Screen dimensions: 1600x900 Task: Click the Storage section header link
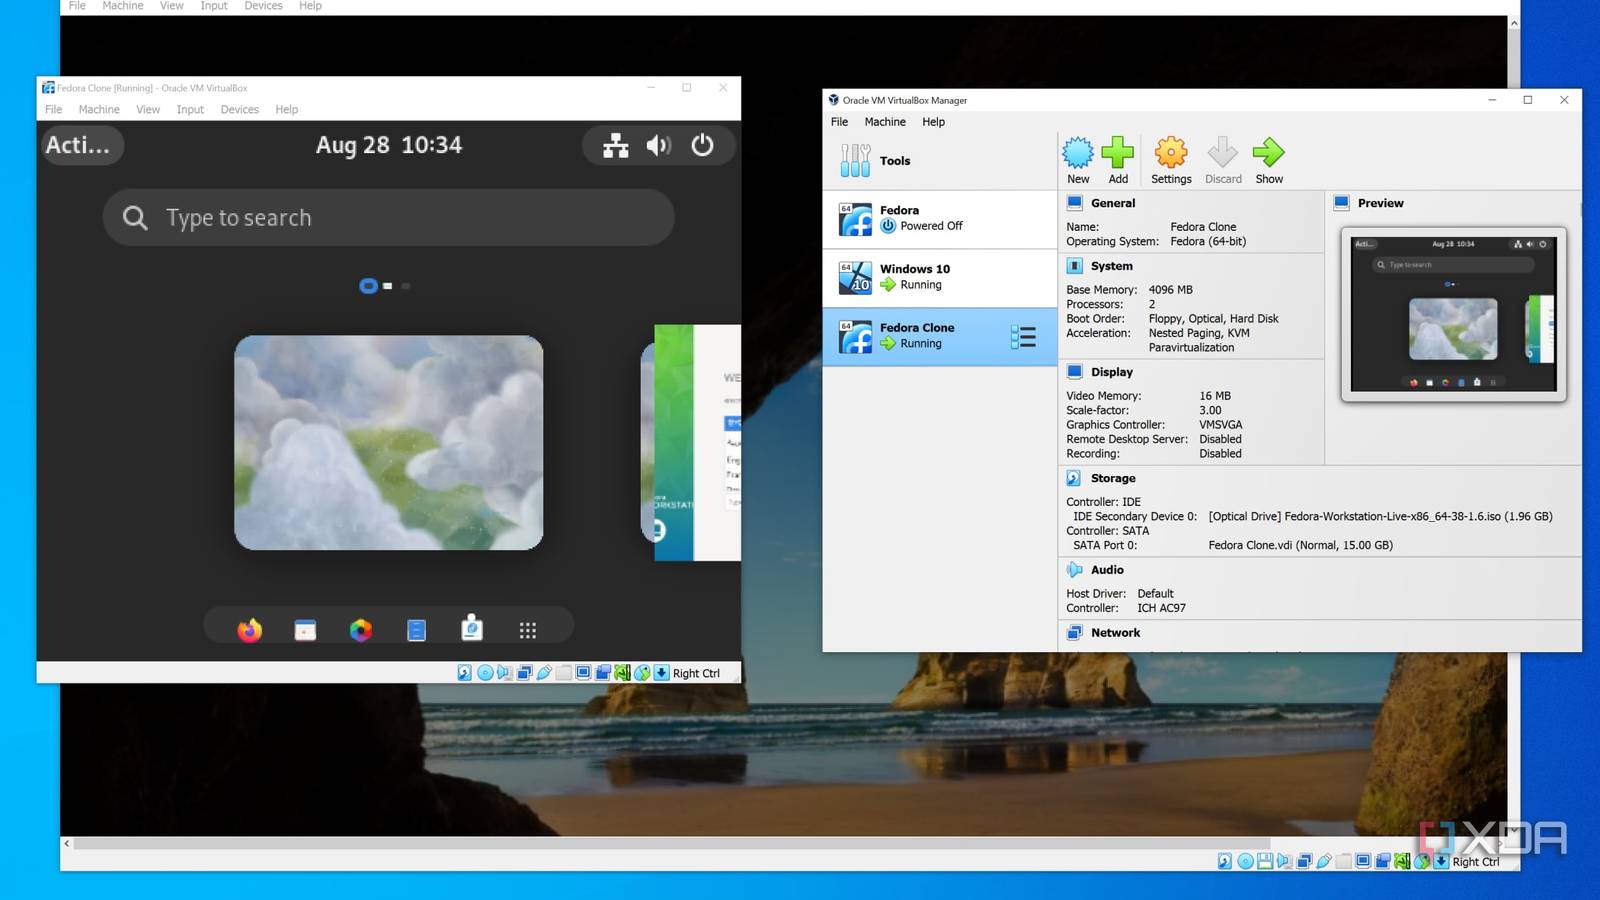(1113, 478)
